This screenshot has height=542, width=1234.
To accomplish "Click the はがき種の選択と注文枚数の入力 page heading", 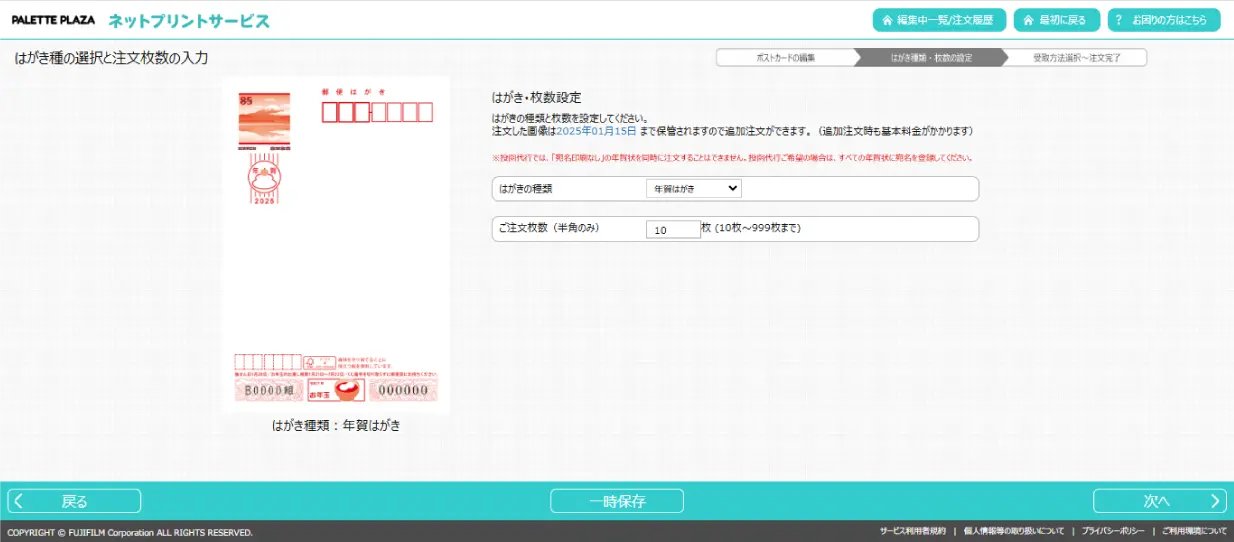I will pos(111,58).
